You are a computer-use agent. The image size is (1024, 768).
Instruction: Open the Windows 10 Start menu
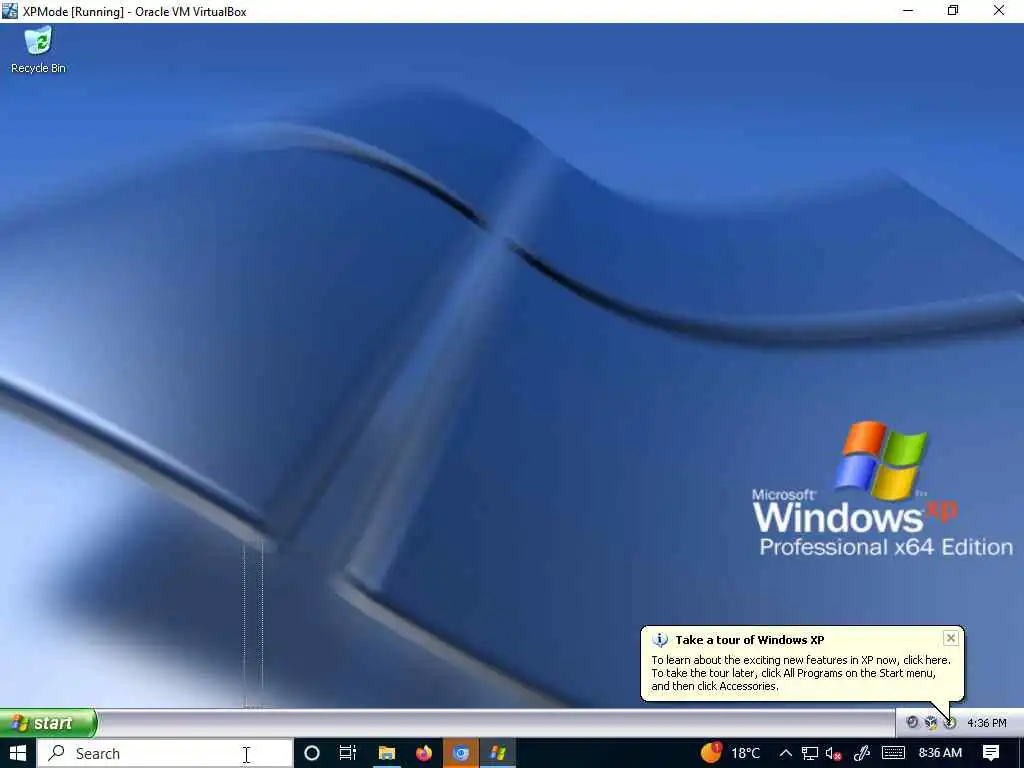[x=18, y=753]
